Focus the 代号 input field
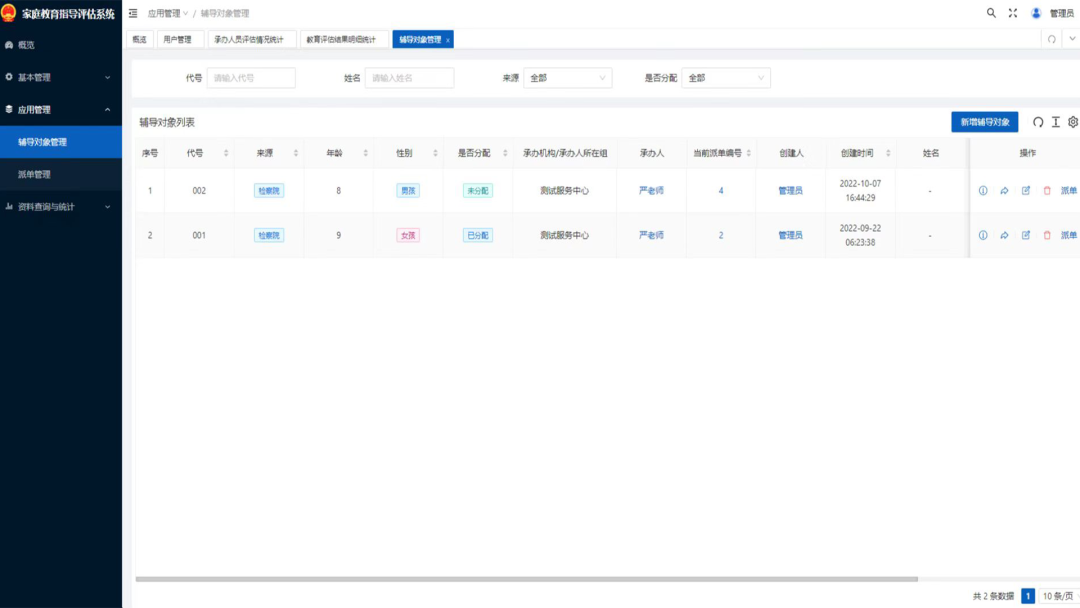Screen dimensions: 1080x608 tap(251, 78)
